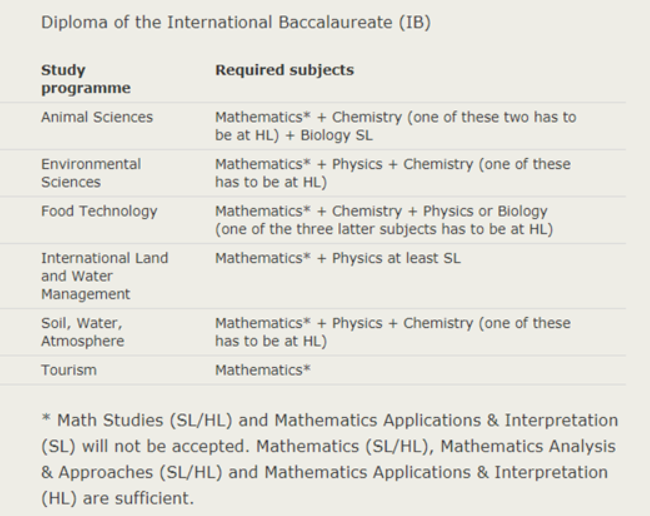Select the Required subjects column header

point(284,70)
